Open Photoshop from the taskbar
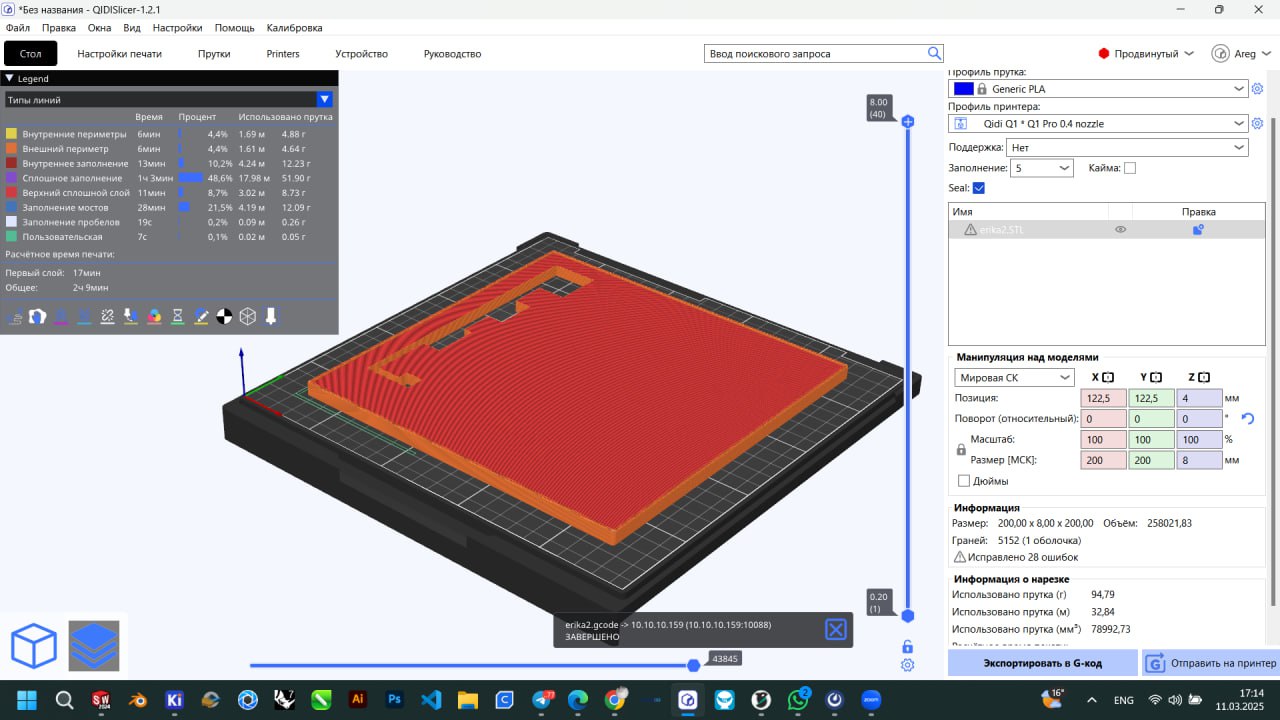Image resolution: width=1280 pixels, height=720 pixels. pyautogui.click(x=394, y=699)
